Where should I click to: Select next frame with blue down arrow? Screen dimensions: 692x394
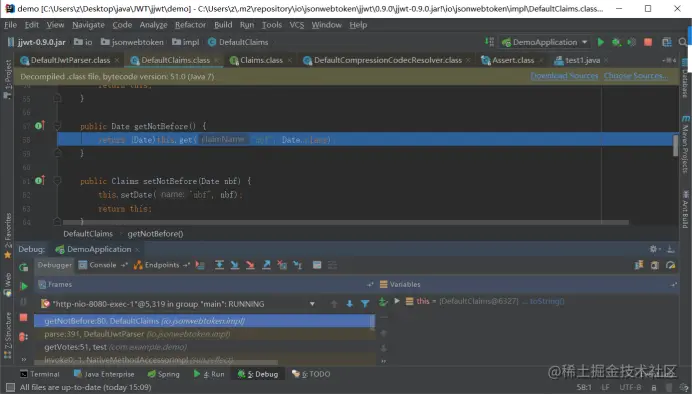350,304
